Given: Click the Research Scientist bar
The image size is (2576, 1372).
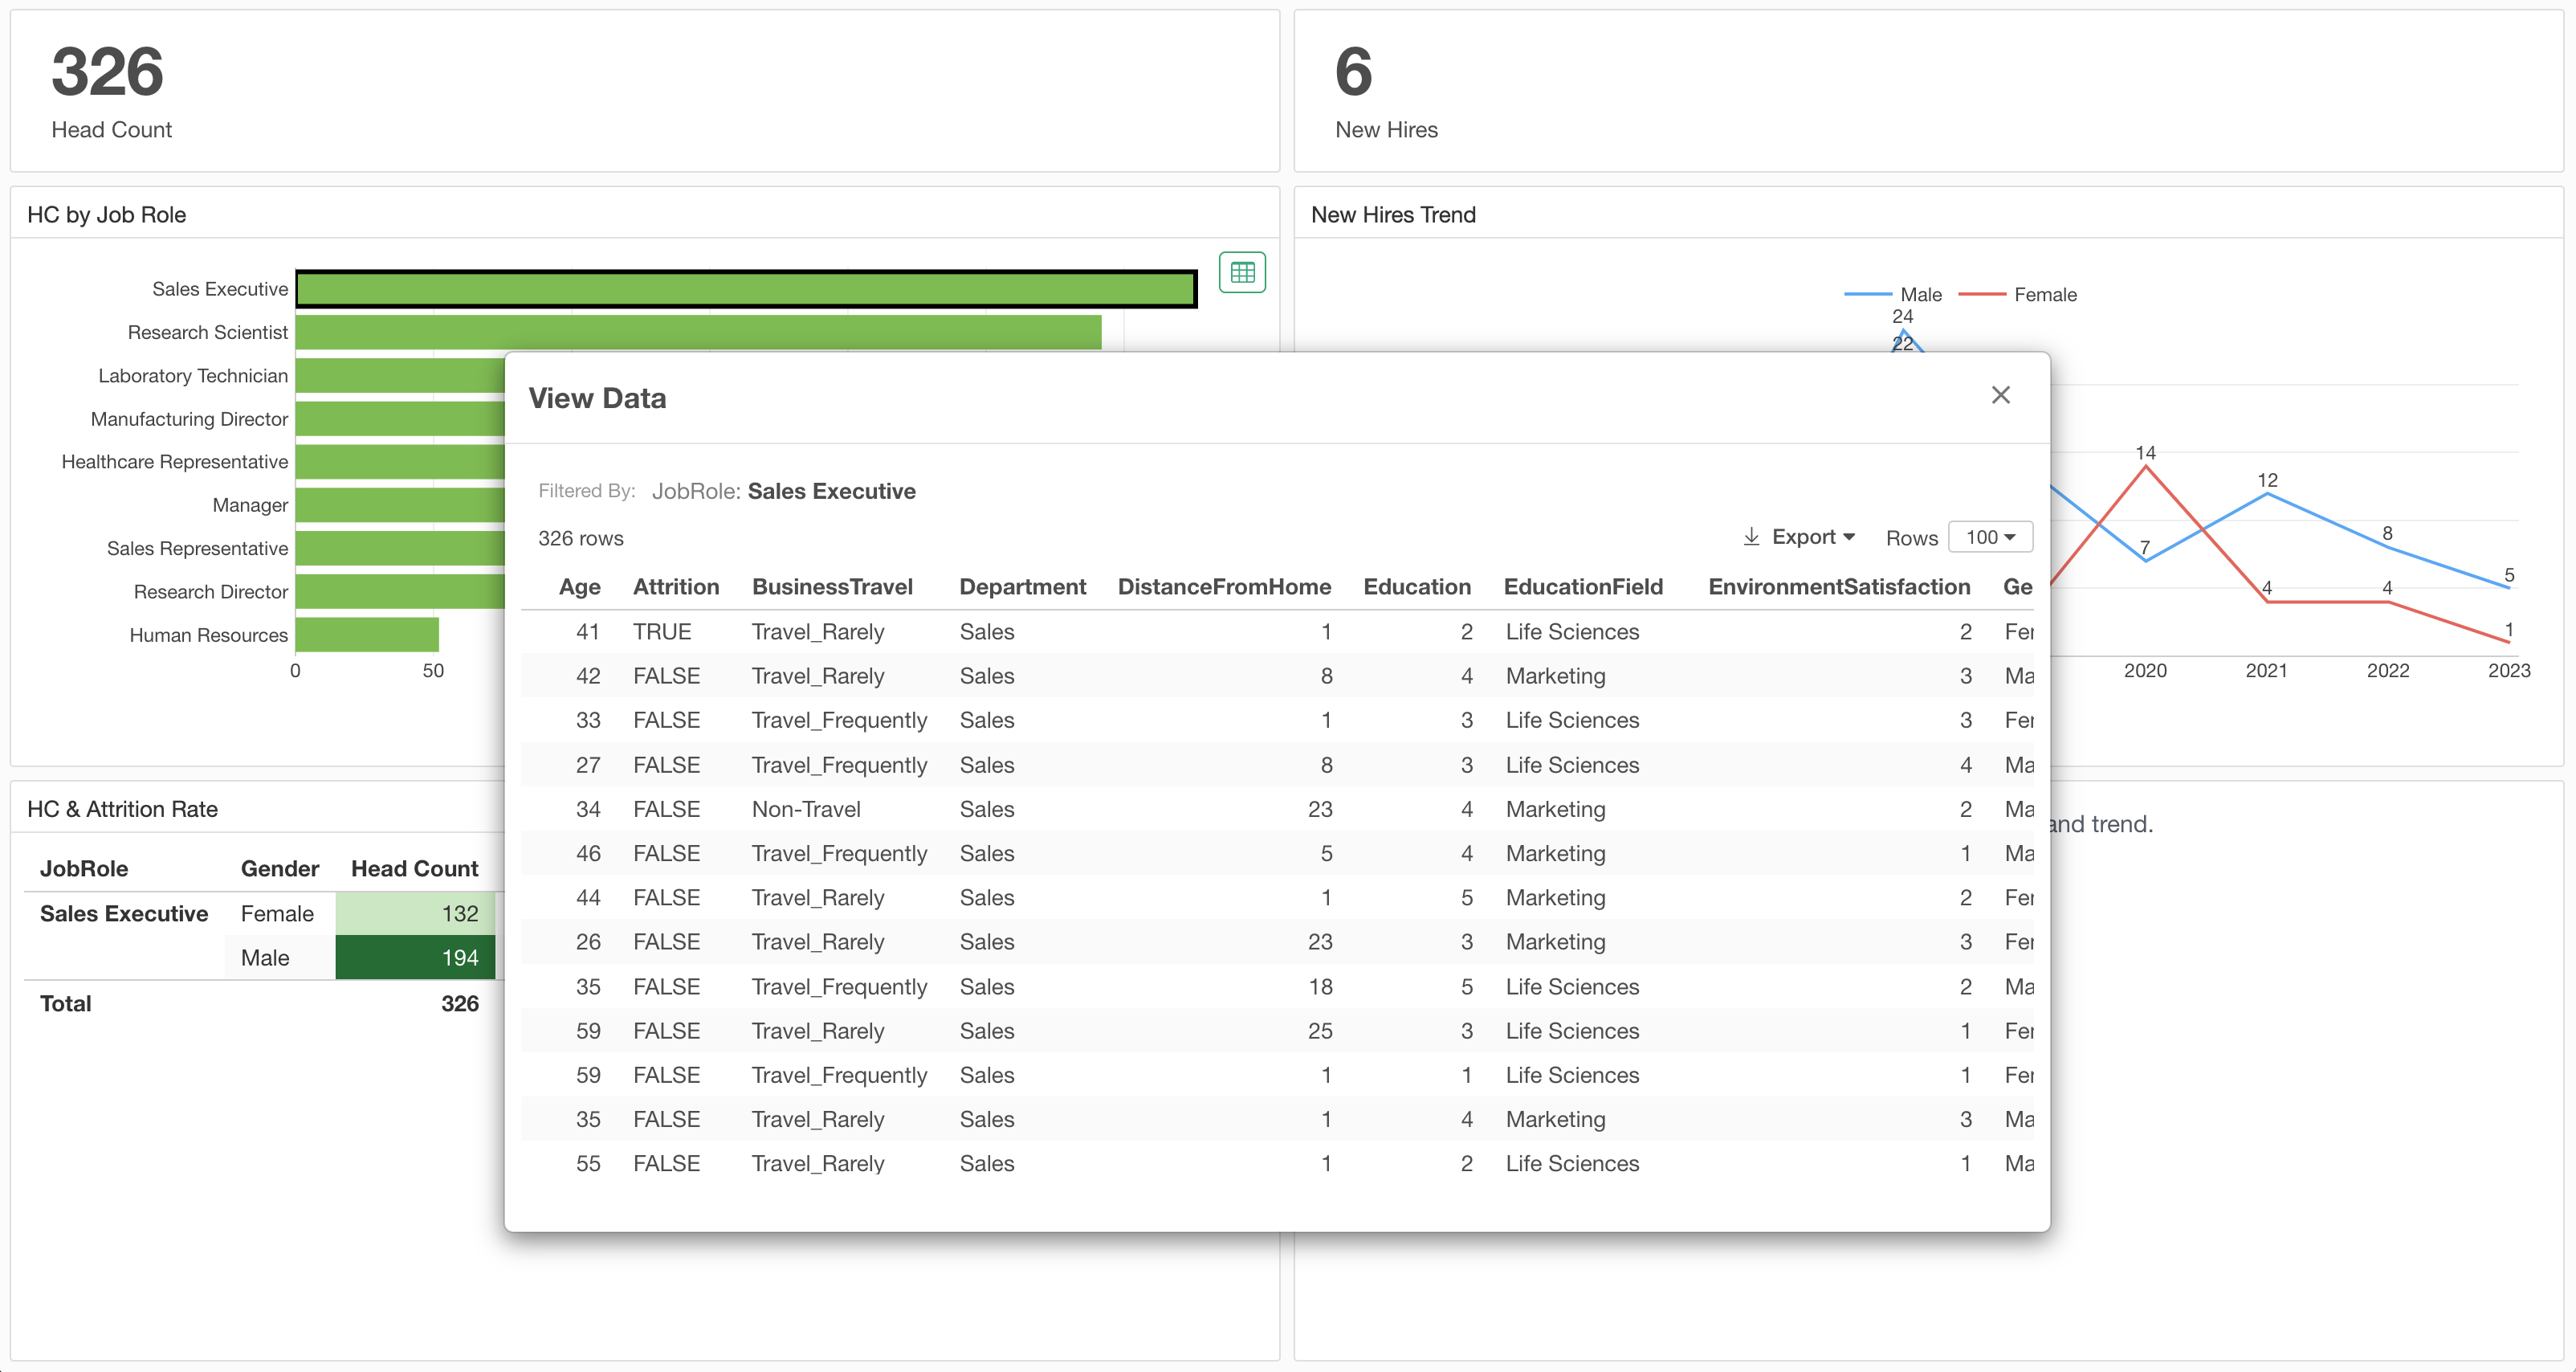Looking at the screenshot, I should [x=698, y=332].
